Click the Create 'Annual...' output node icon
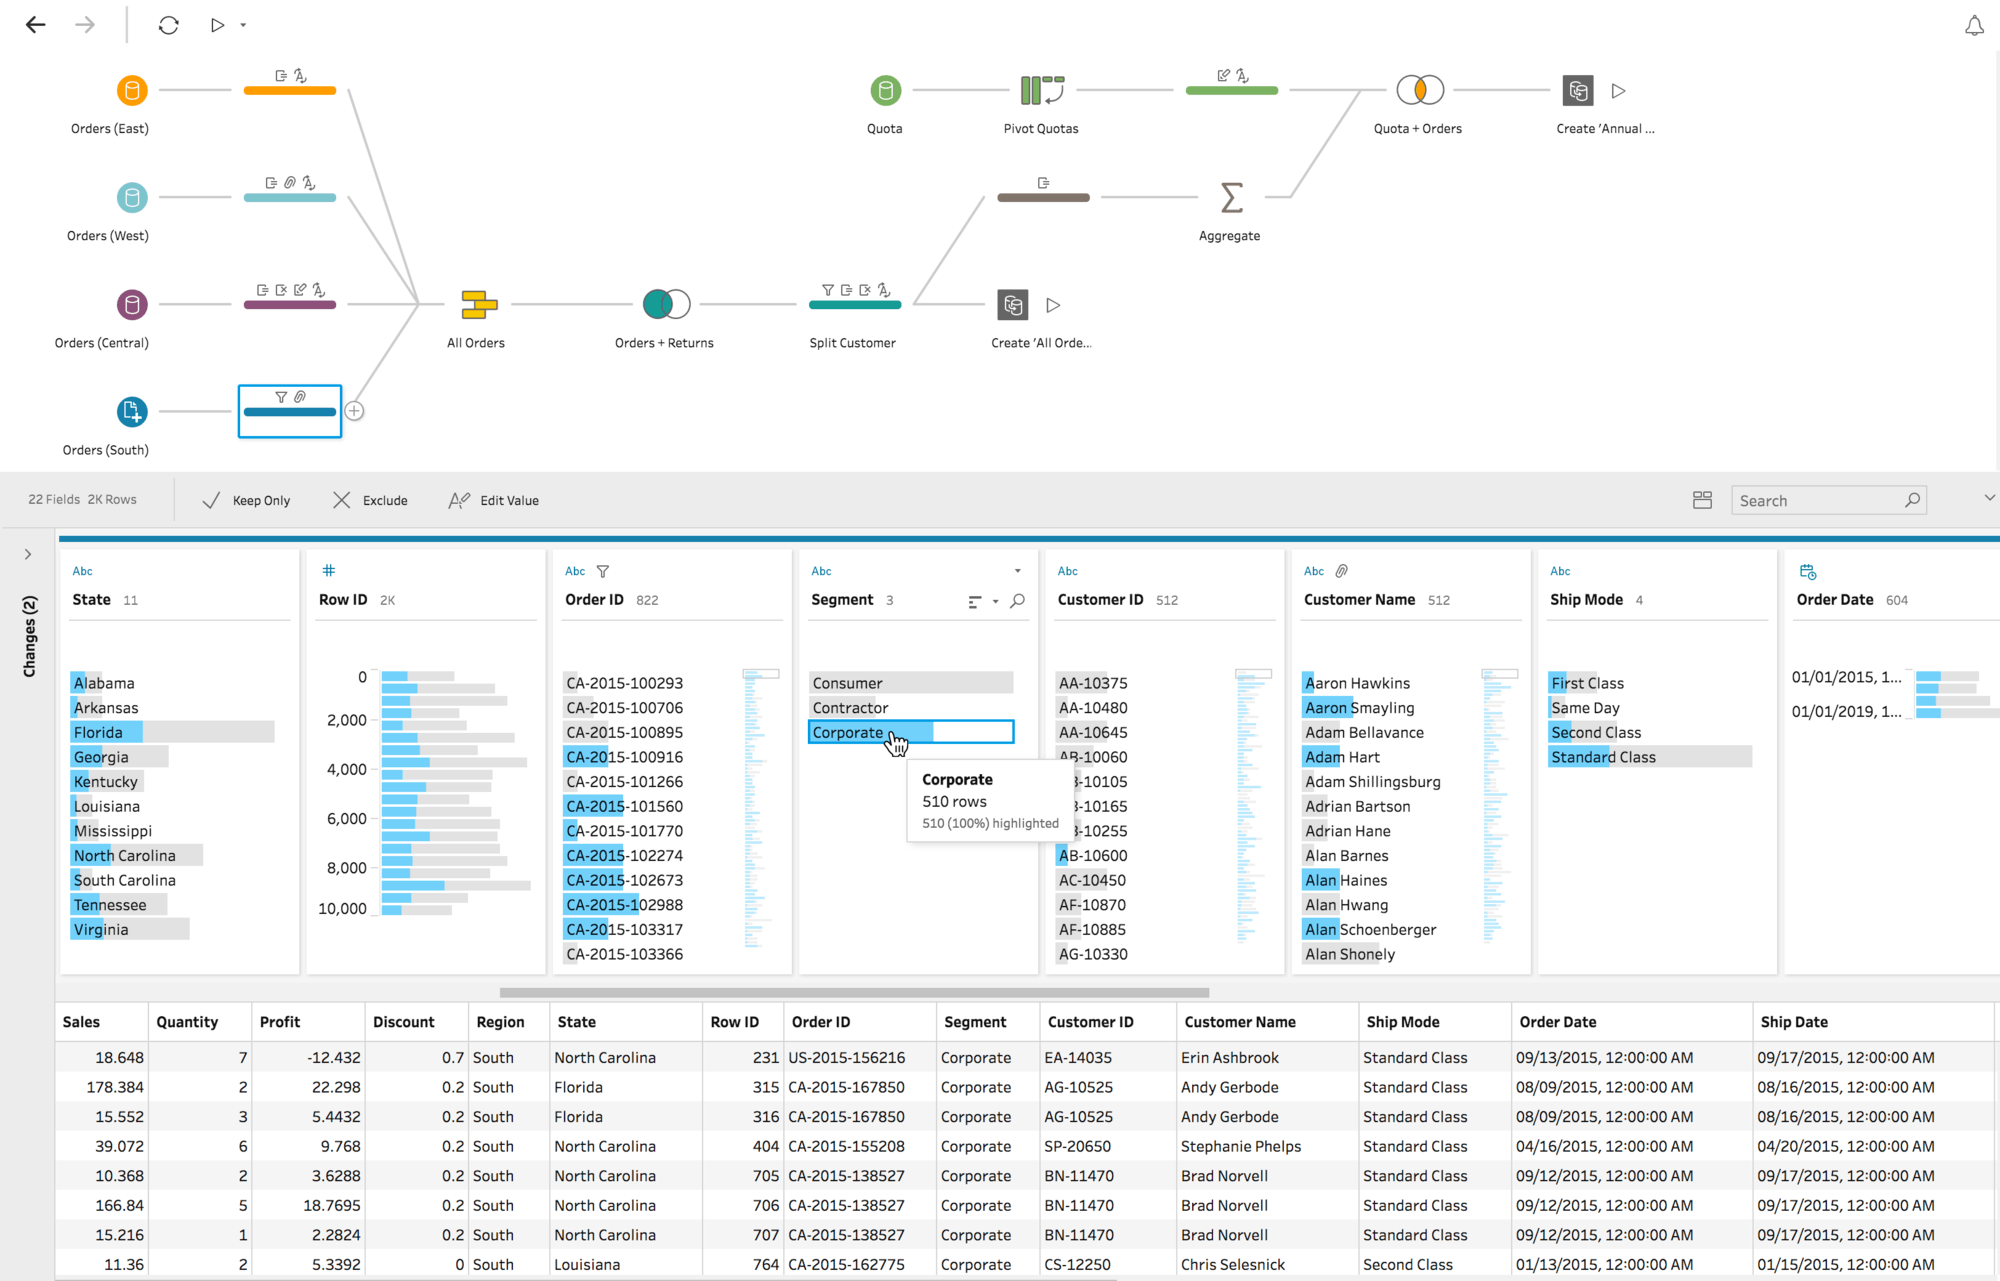 point(1579,89)
